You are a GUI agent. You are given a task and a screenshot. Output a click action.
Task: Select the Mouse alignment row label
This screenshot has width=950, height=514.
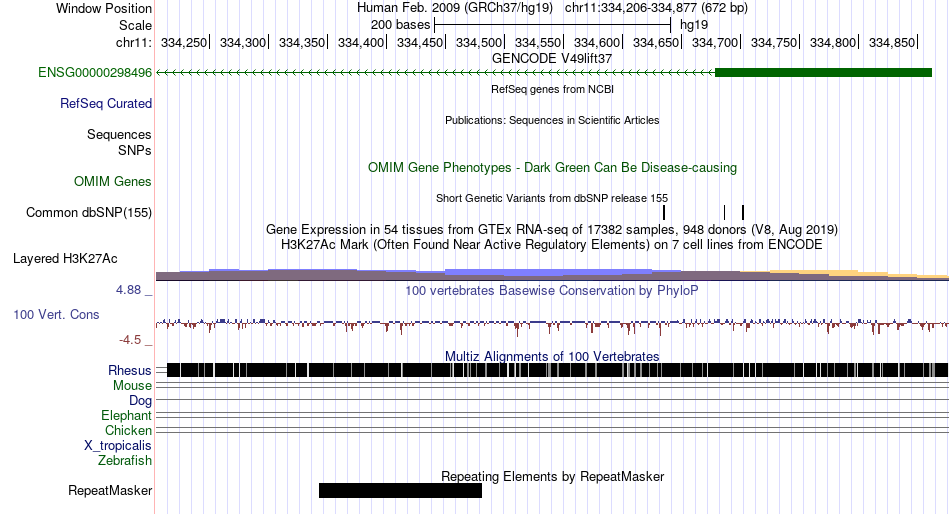(x=132, y=386)
